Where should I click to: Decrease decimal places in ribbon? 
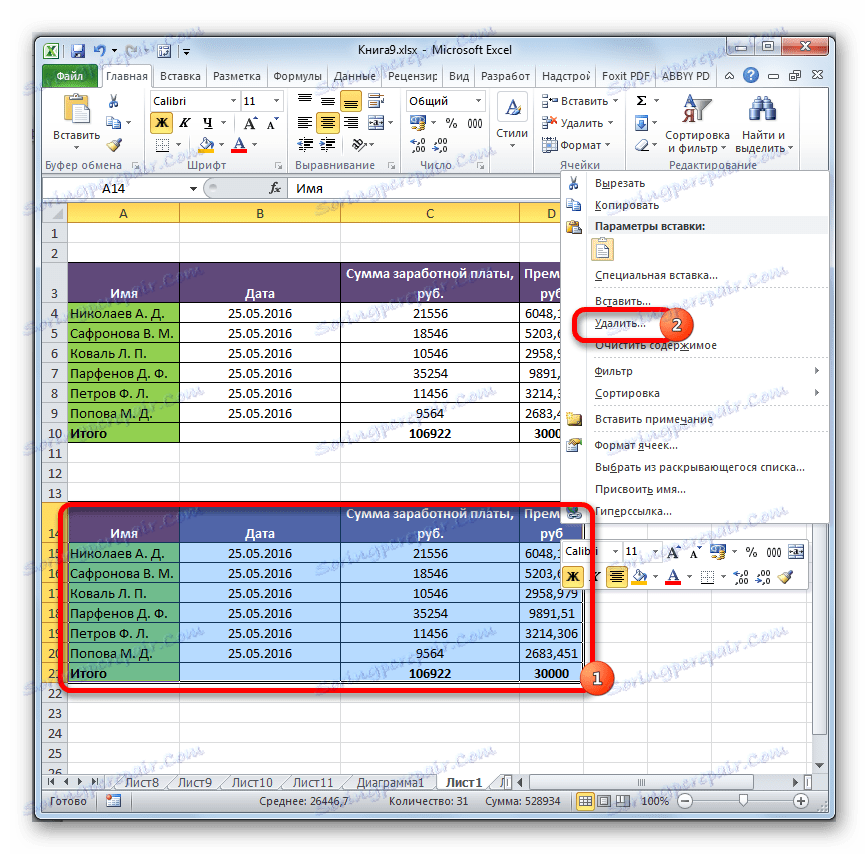pos(441,145)
